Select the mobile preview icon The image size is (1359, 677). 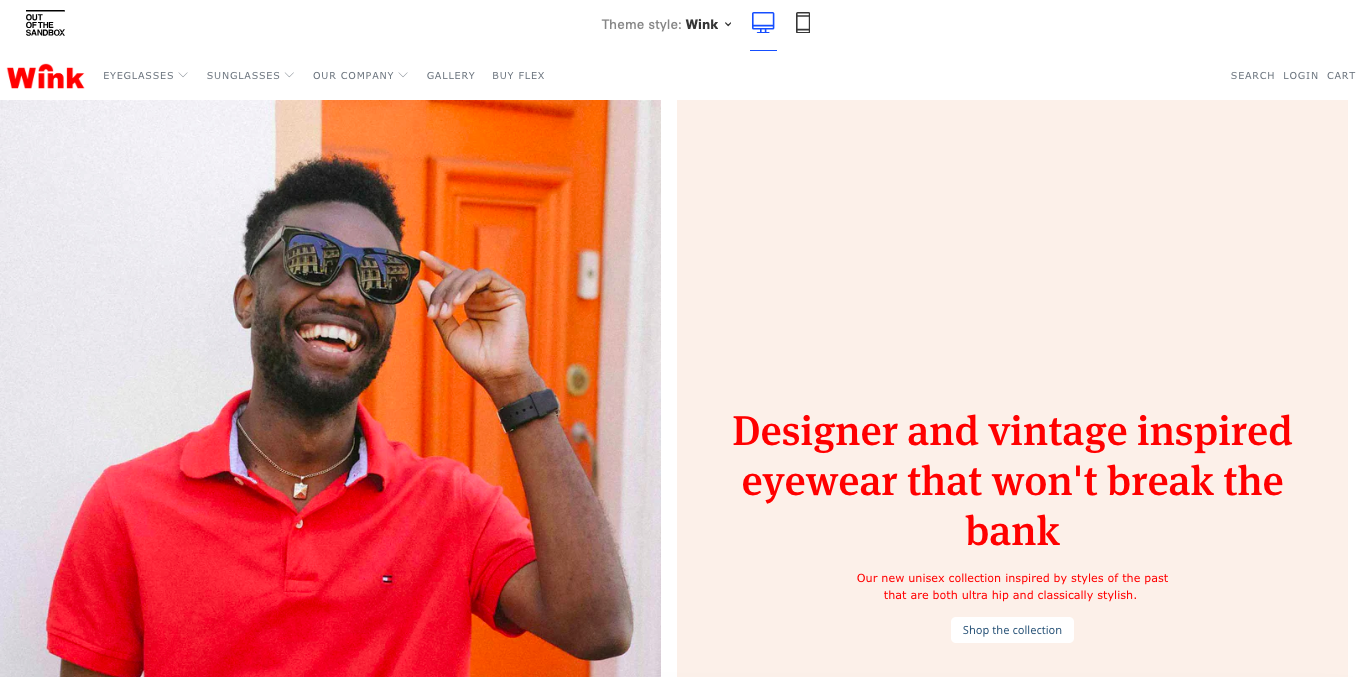(x=803, y=21)
